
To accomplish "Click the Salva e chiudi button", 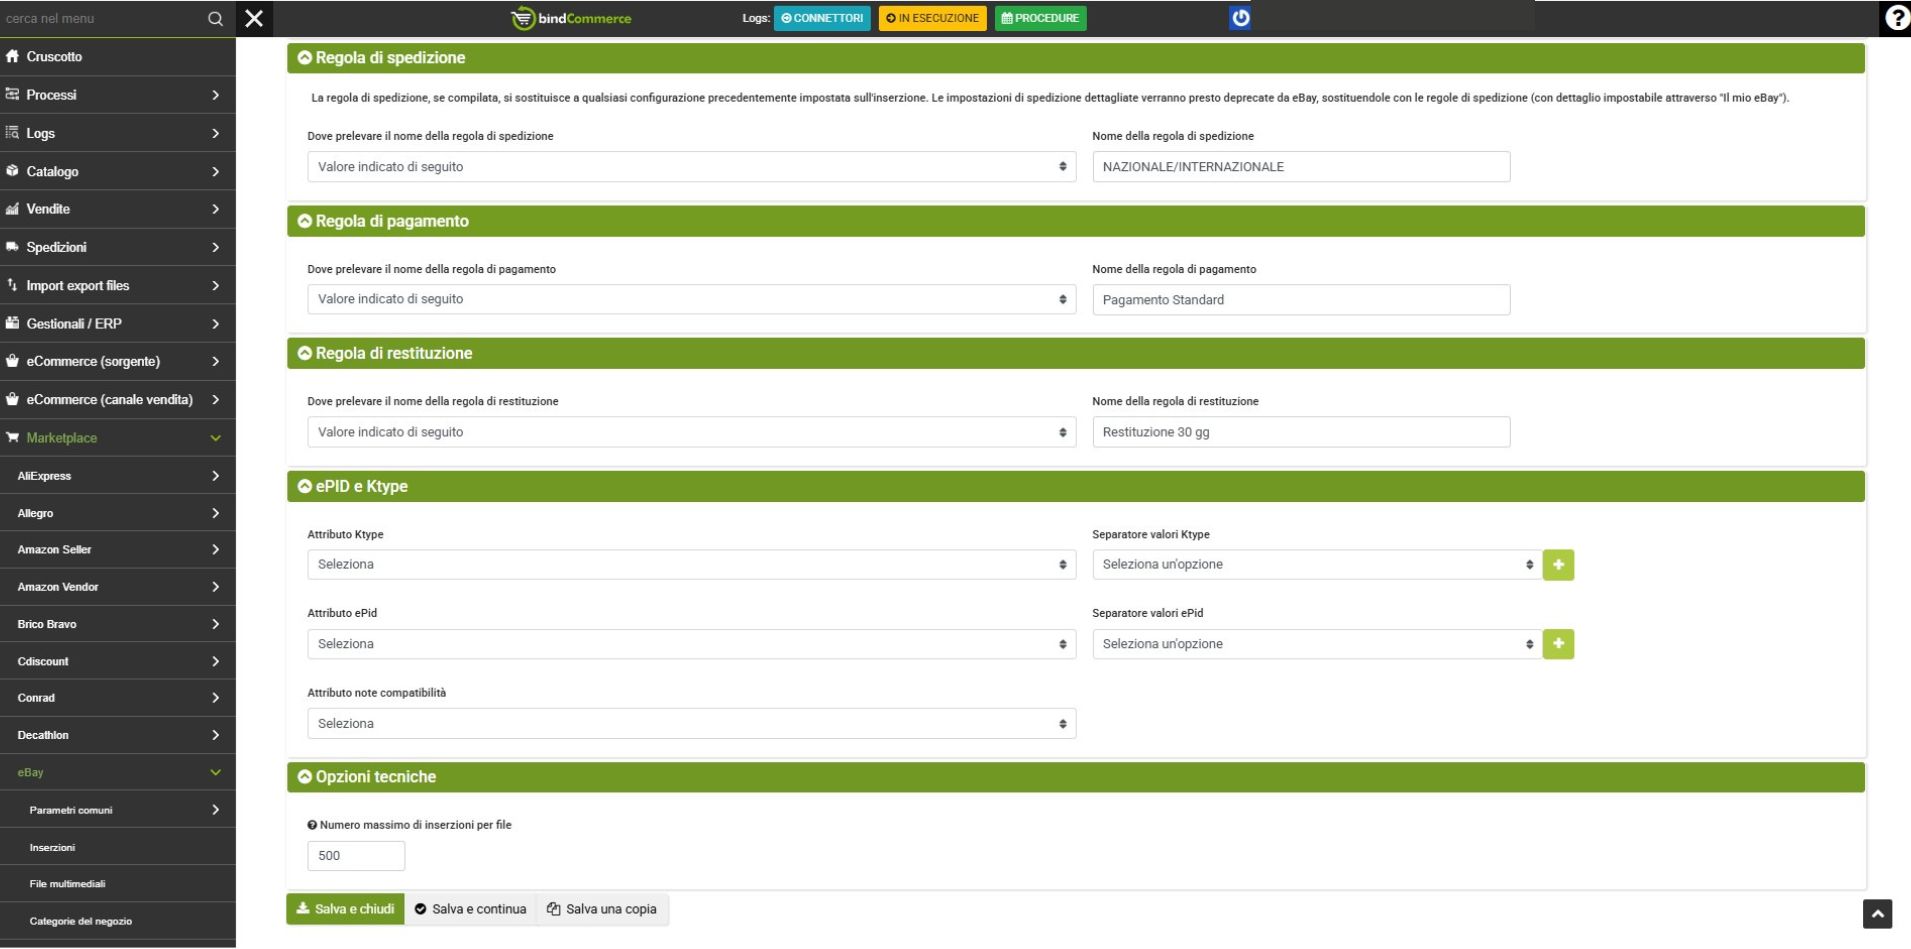I will pyautogui.click(x=345, y=909).
